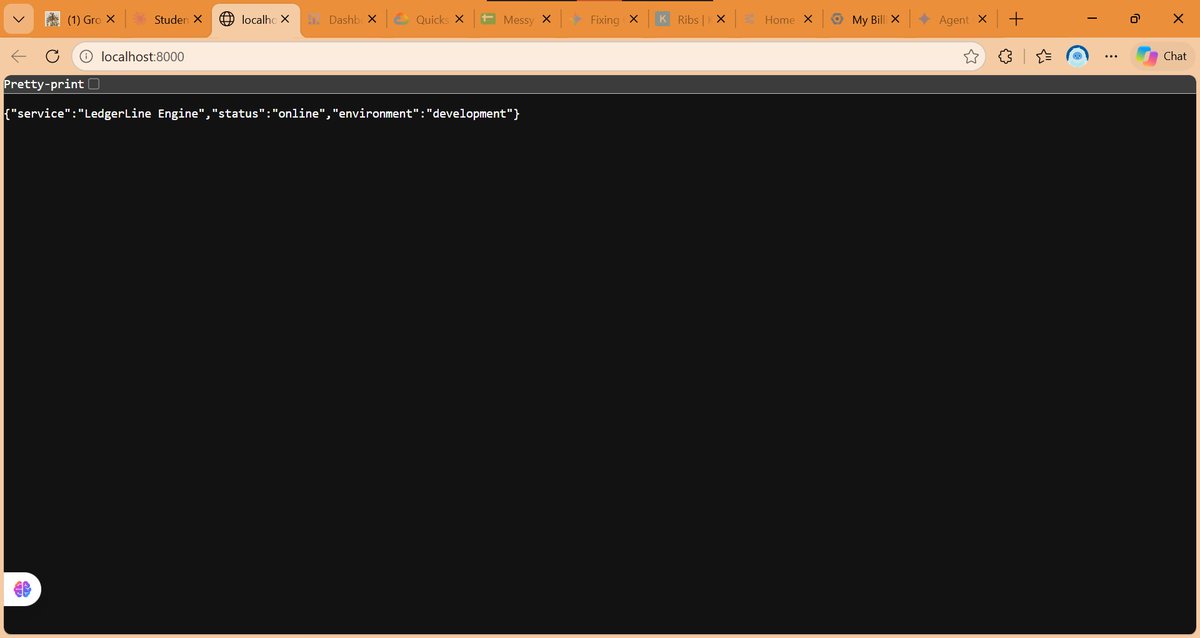Screen dimensions: 1200x638
Task: Add this page to favorites star
Action: tap(971, 57)
